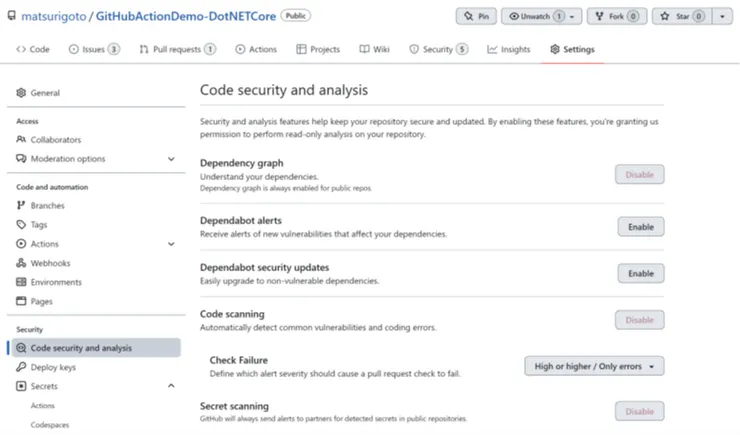Open the Check Failure severity dropdown
The width and height of the screenshot is (740, 435).
click(594, 367)
